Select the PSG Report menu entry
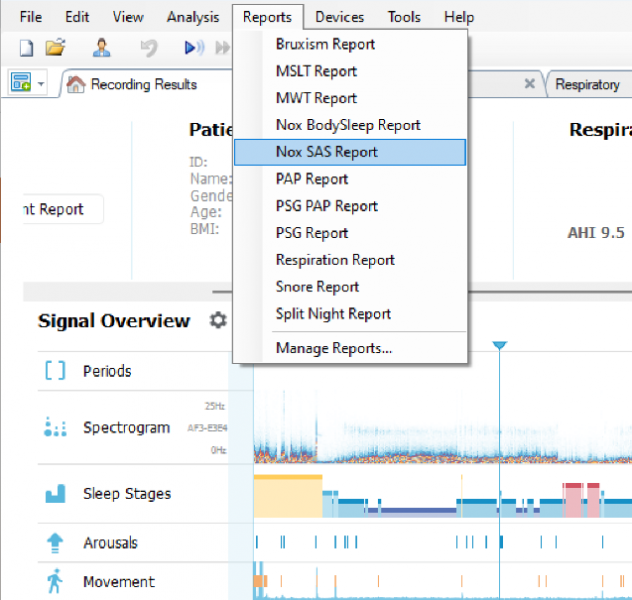 pyautogui.click(x=312, y=233)
